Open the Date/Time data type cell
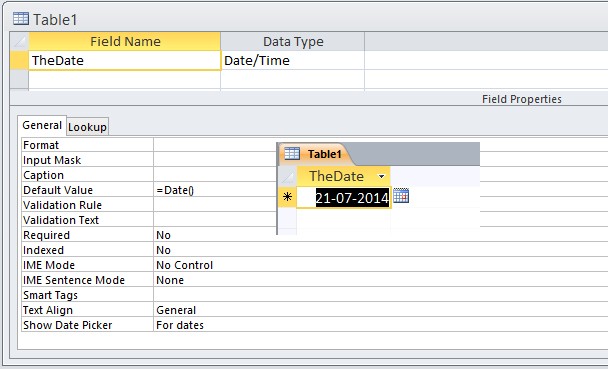The image size is (608, 369). click(292, 60)
